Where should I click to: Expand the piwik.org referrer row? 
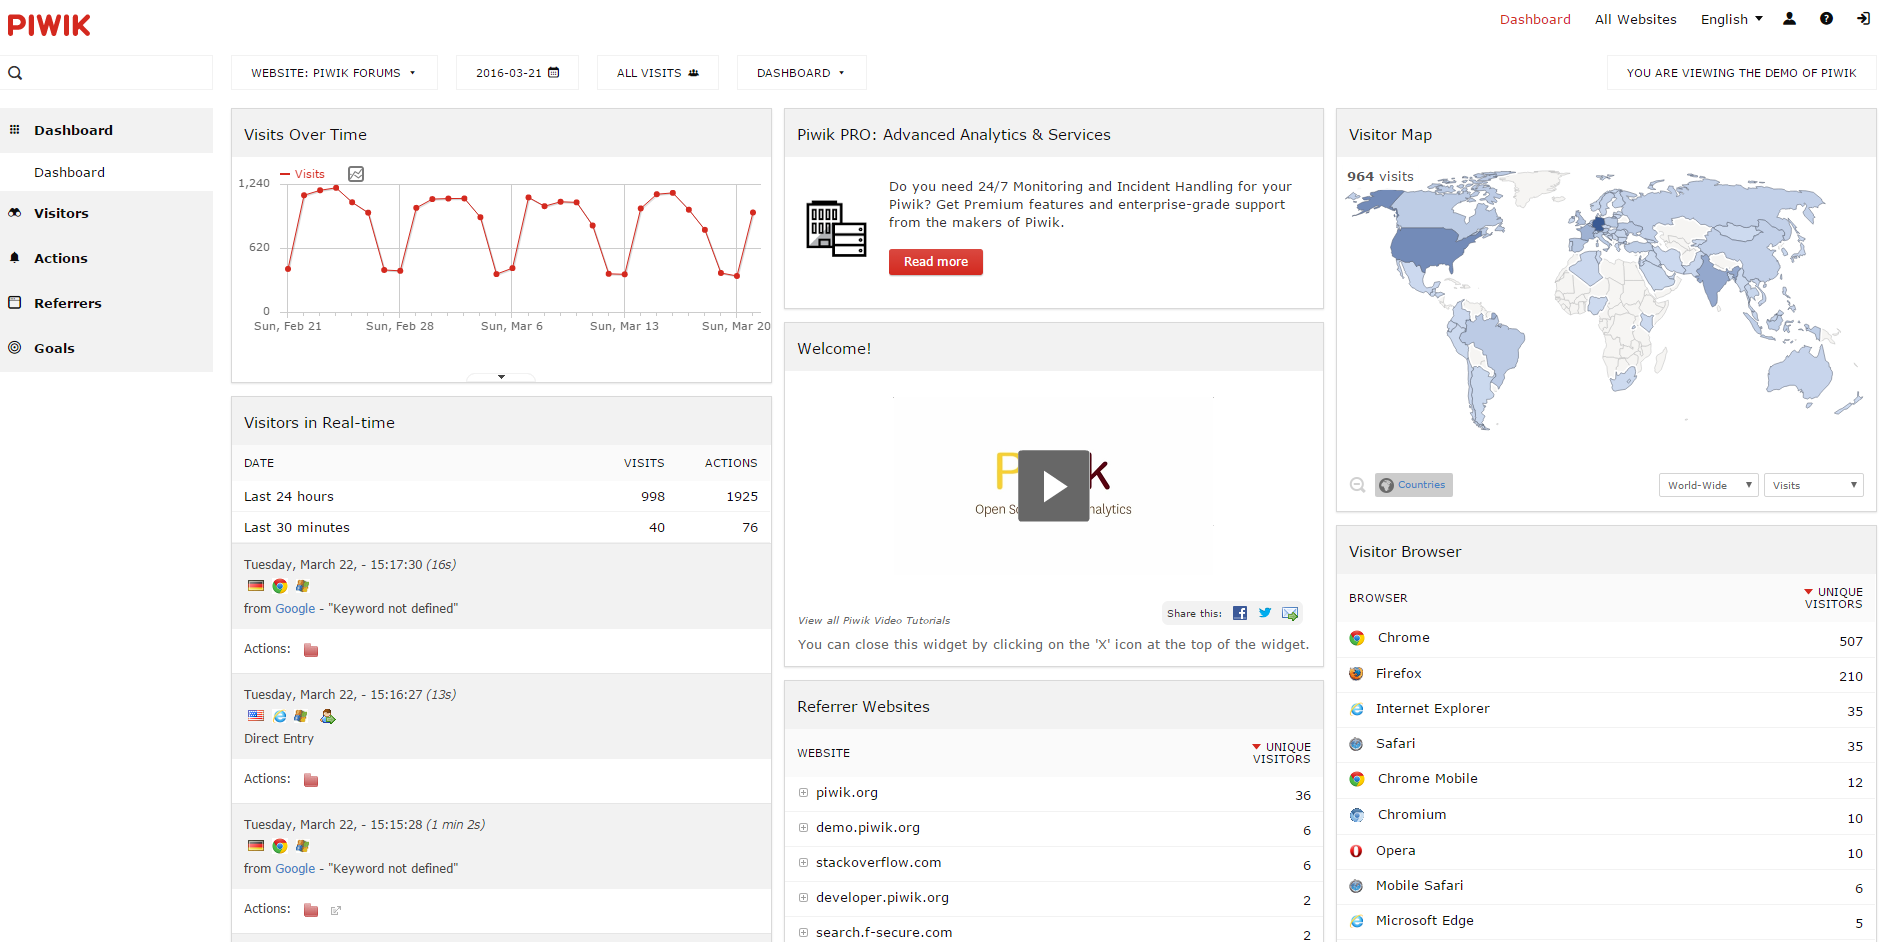[x=803, y=793]
